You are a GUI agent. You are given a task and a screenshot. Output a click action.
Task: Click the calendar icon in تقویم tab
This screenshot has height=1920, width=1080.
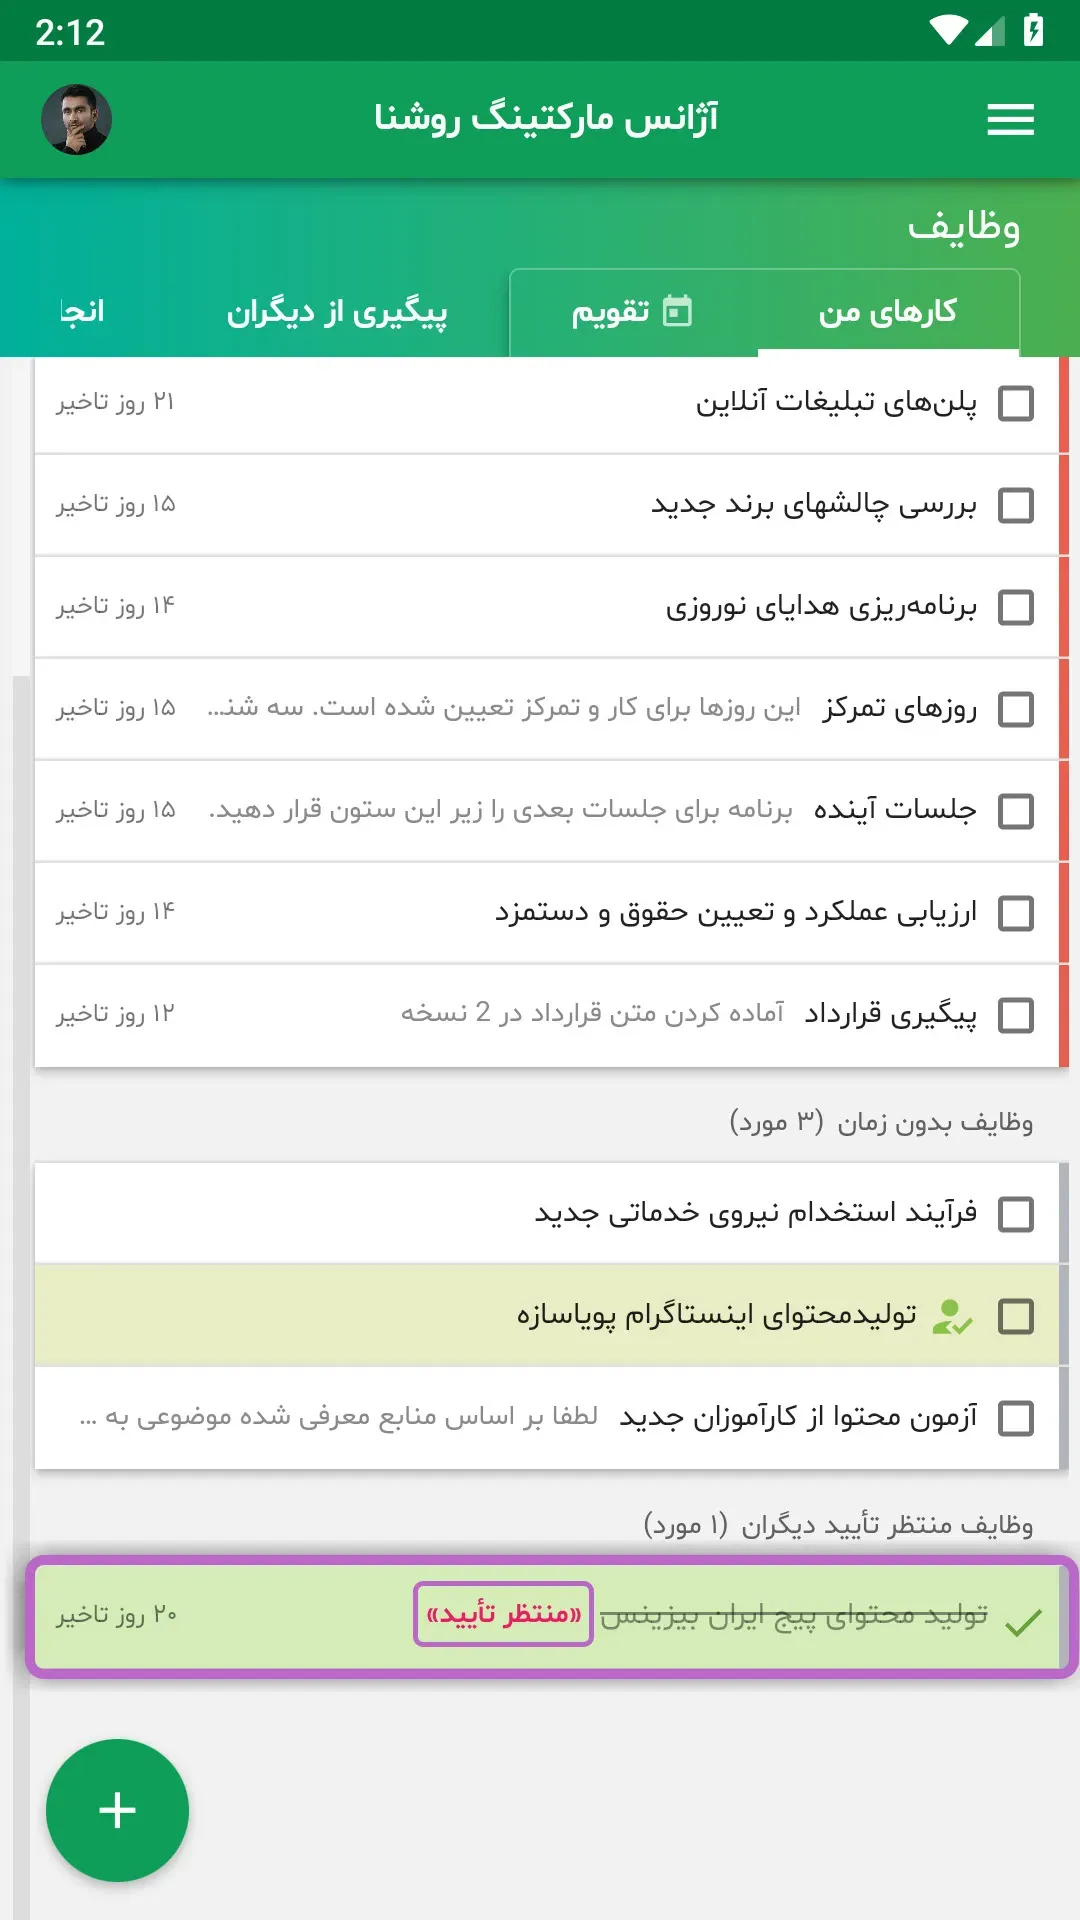(x=677, y=311)
